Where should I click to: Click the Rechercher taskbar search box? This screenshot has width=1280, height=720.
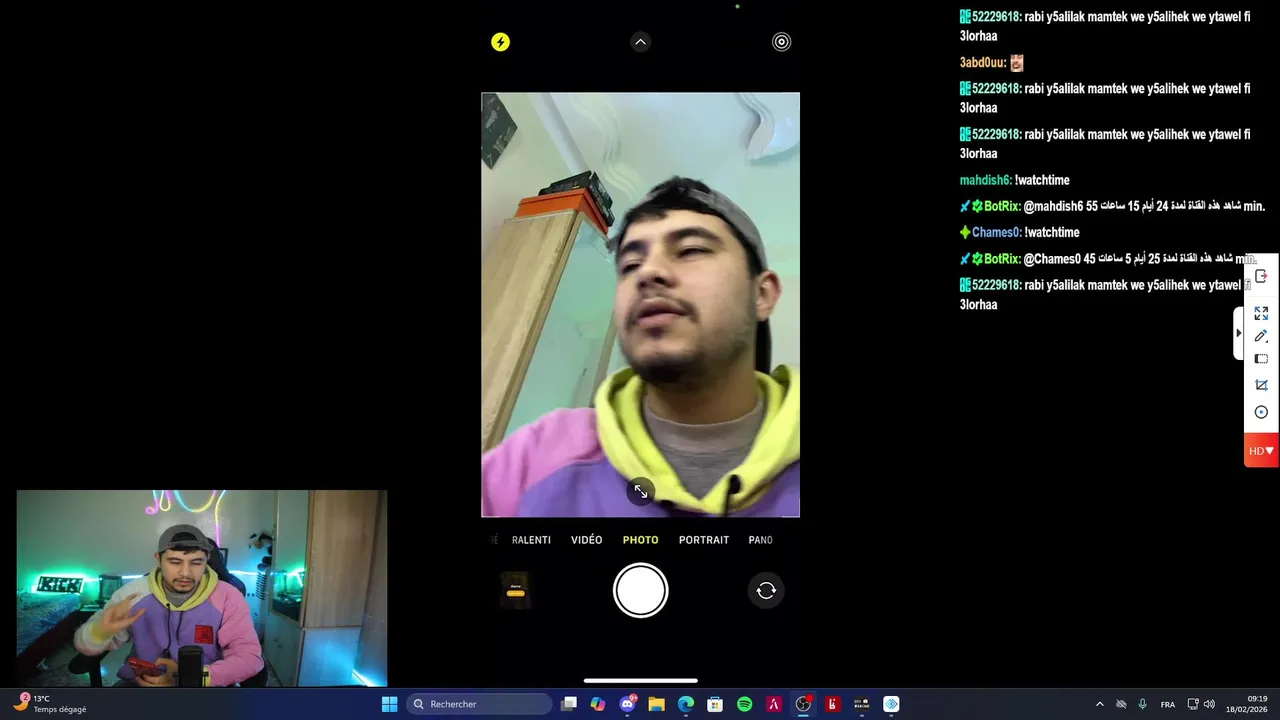[479, 704]
